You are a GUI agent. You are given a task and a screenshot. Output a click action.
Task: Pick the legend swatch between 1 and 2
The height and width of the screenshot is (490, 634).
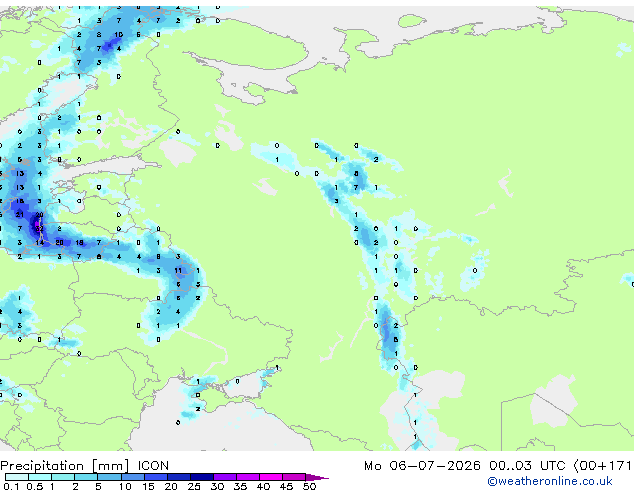click(x=63, y=477)
